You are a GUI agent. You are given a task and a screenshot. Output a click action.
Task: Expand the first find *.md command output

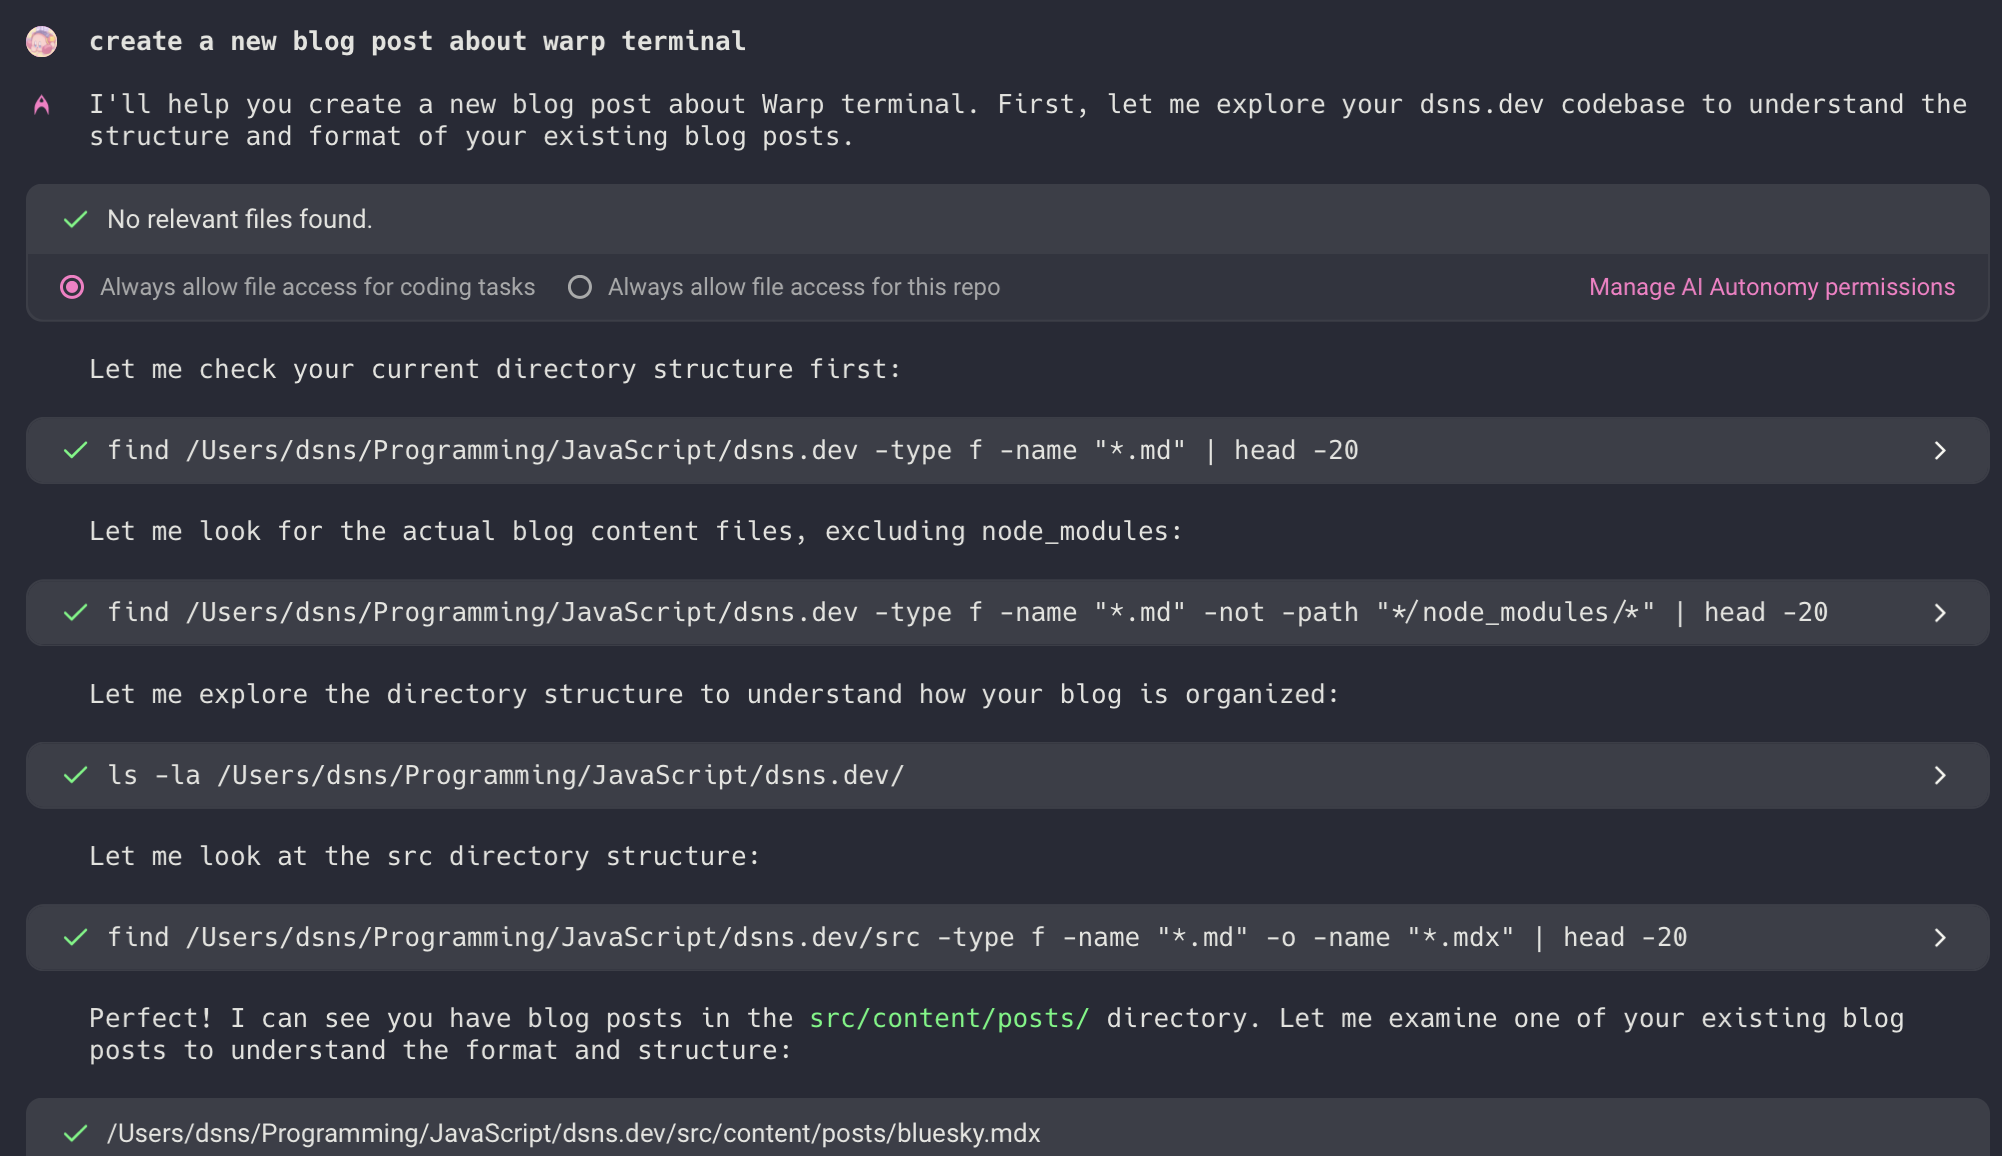[1939, 451]
